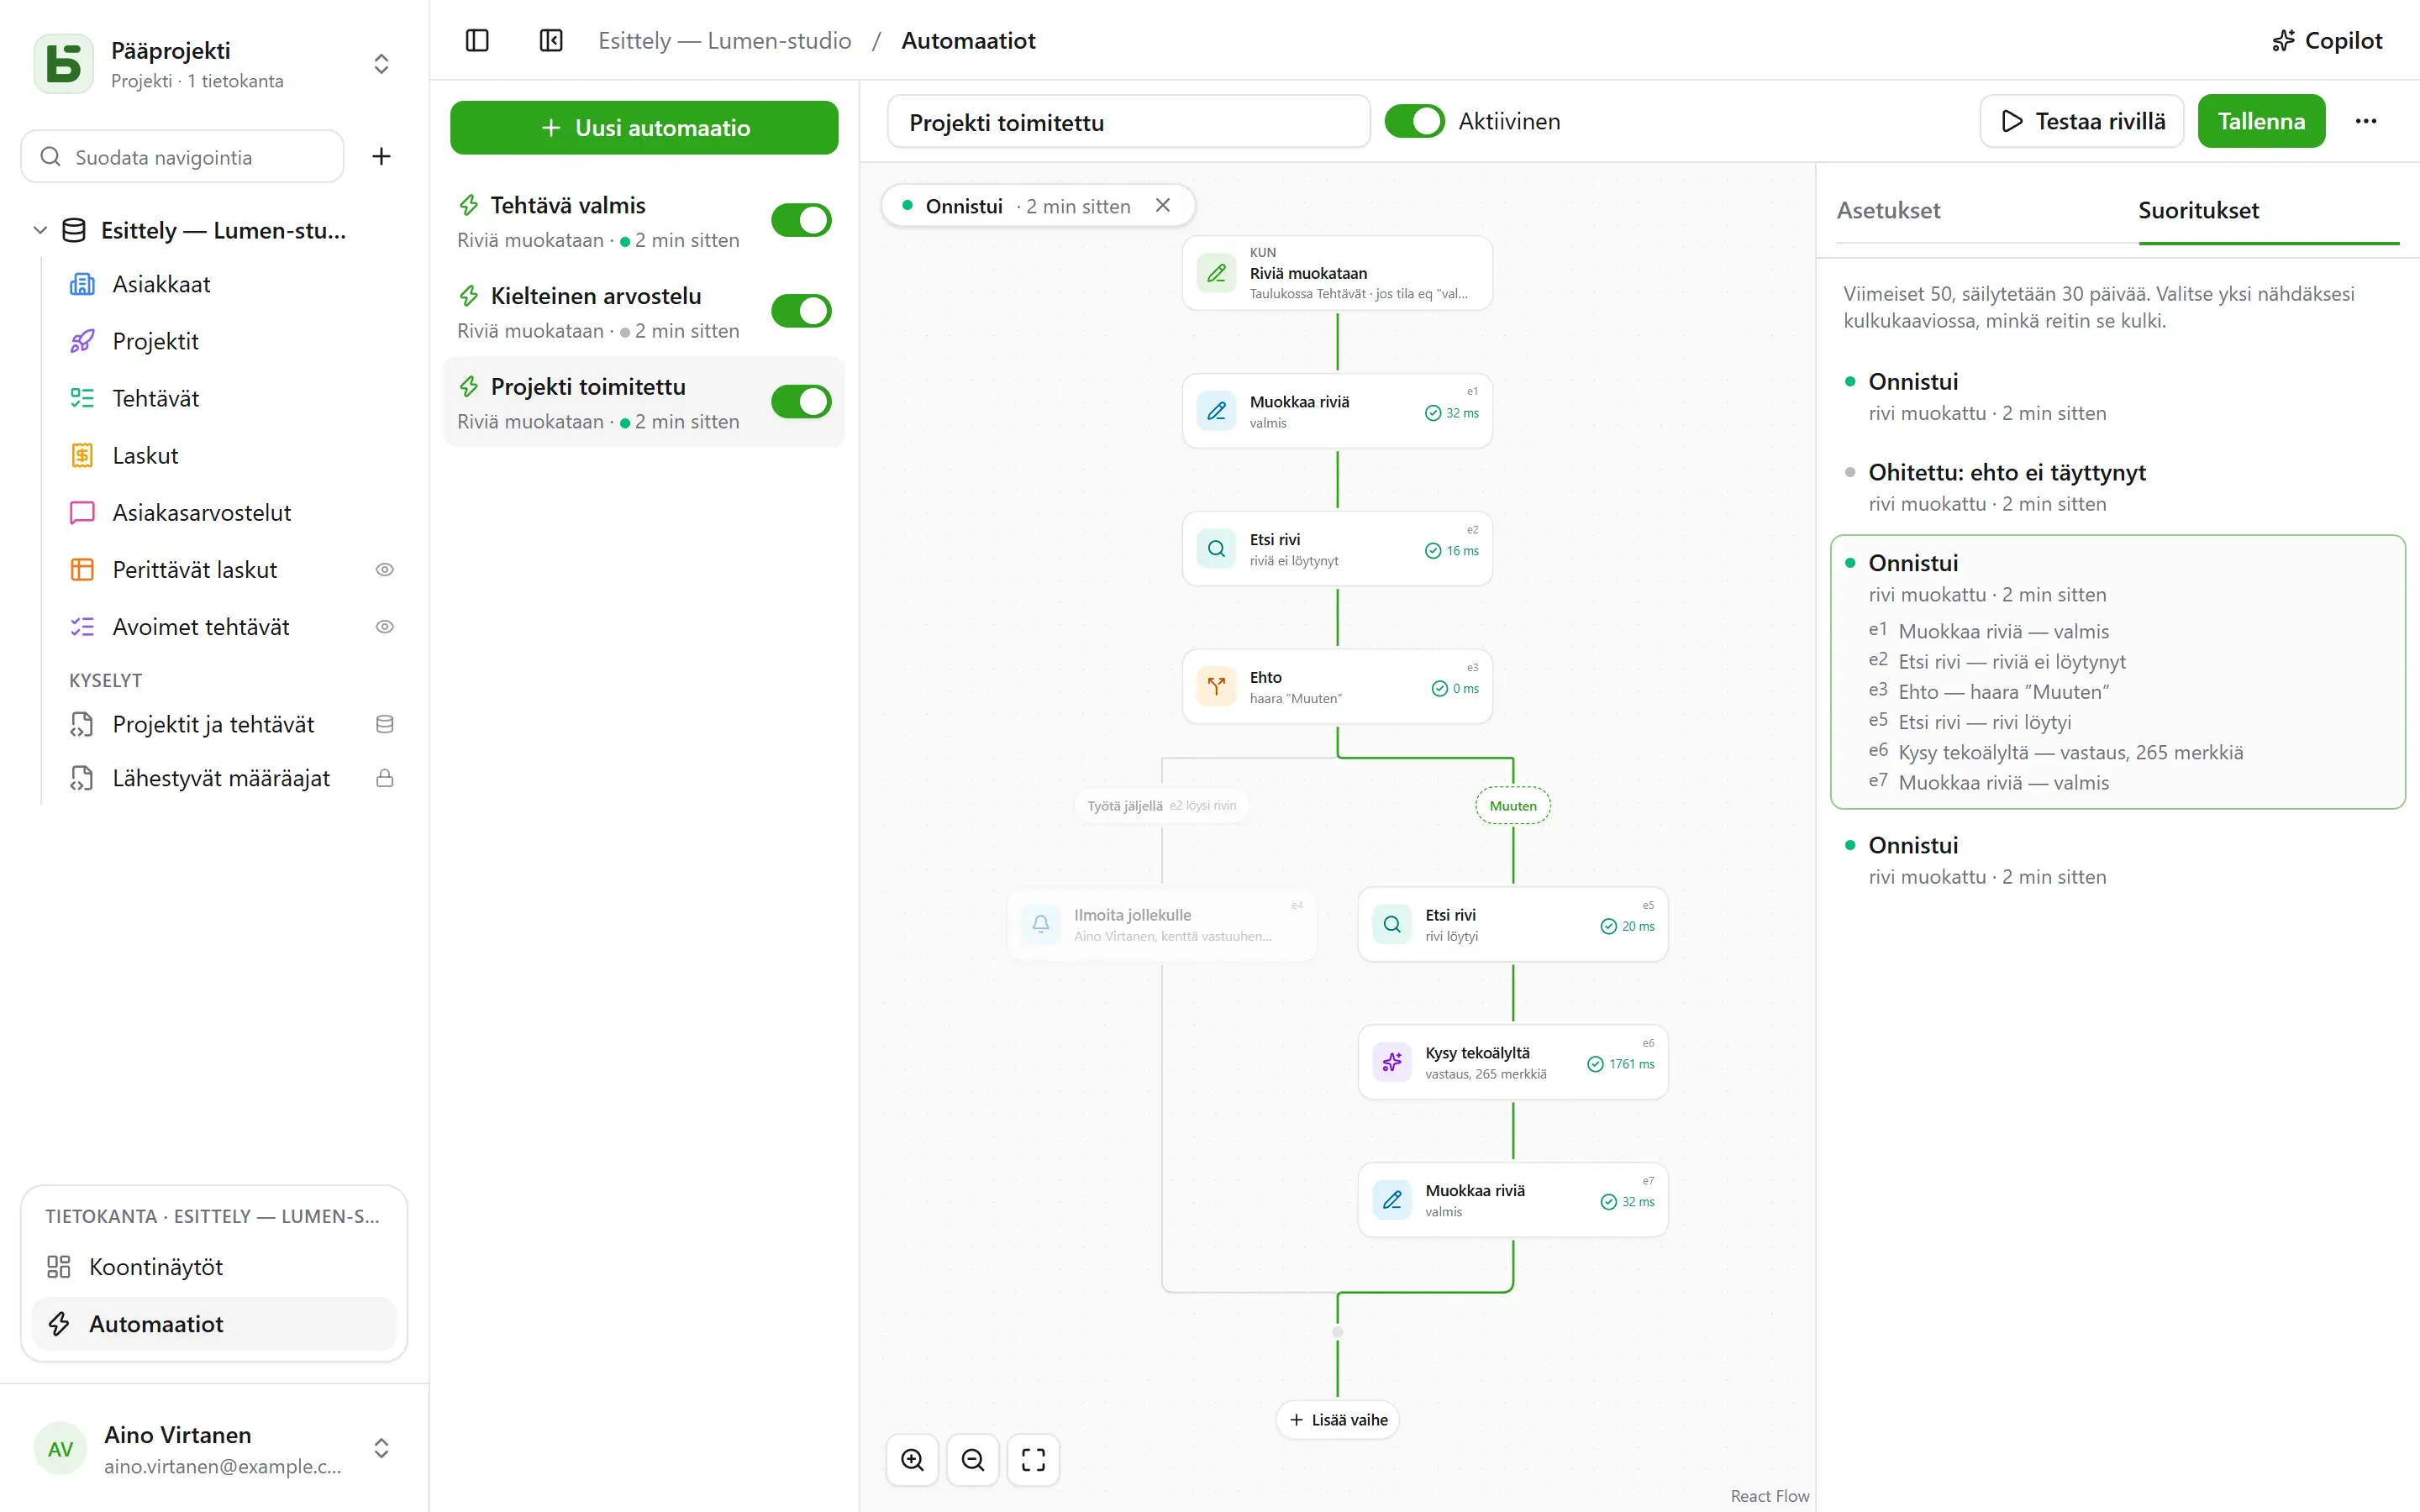The width and height of the screenshot is (2420, 1512).
Task: Switch off the Aktiivinen toggle
Action: [1414, 121]
